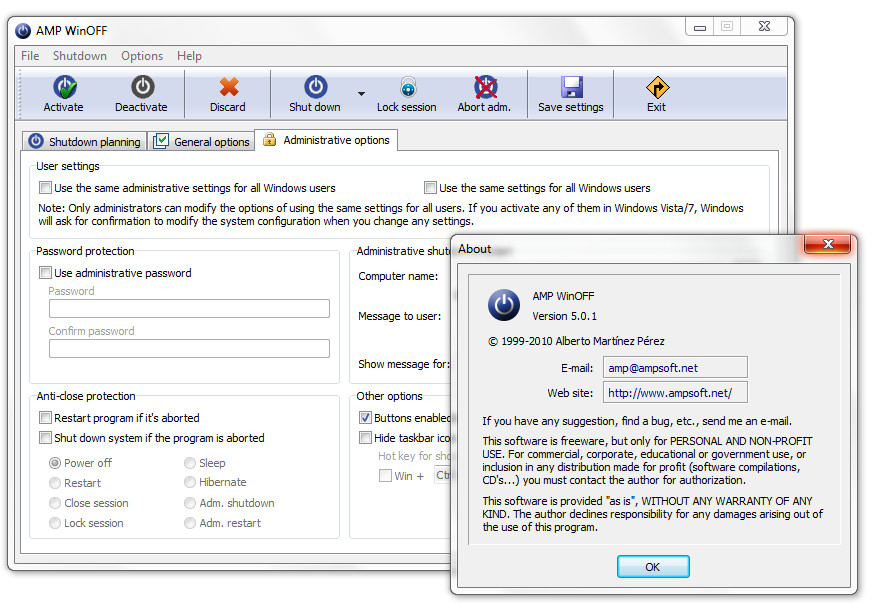The height and width of the screenshot is (606, 872).
Task: Select the Adm. restart radio button
Action: coord(190,523)
